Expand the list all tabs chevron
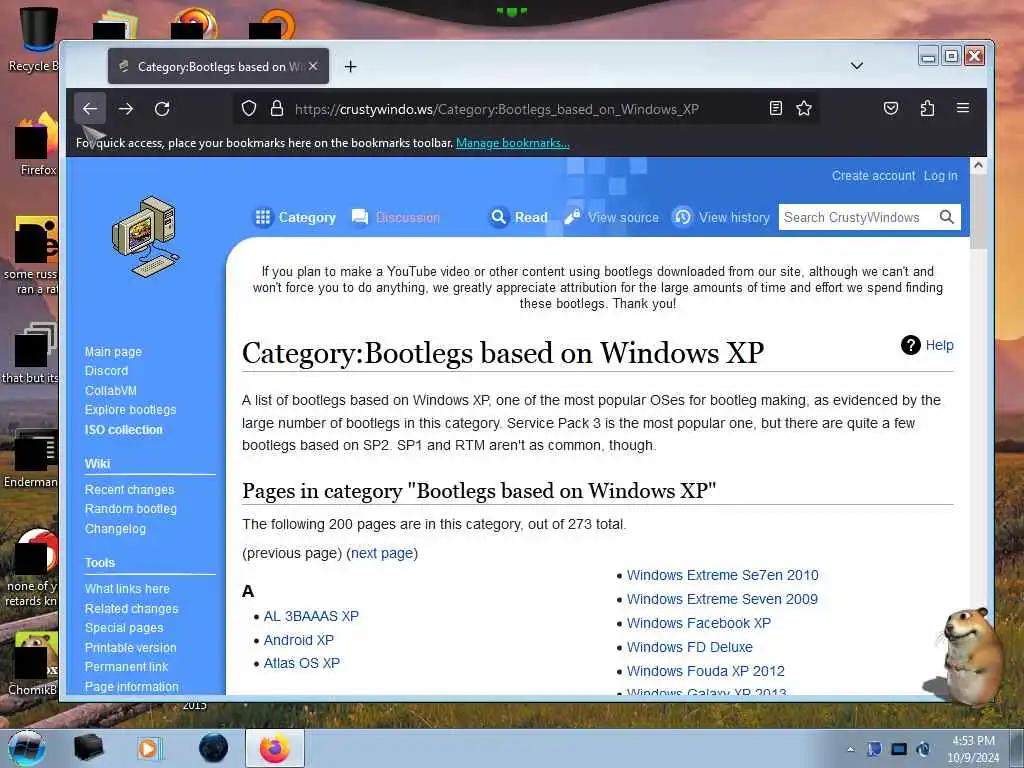Image resolution: width=1024 pixels, height=768 pixels. [x=857, y=66]
